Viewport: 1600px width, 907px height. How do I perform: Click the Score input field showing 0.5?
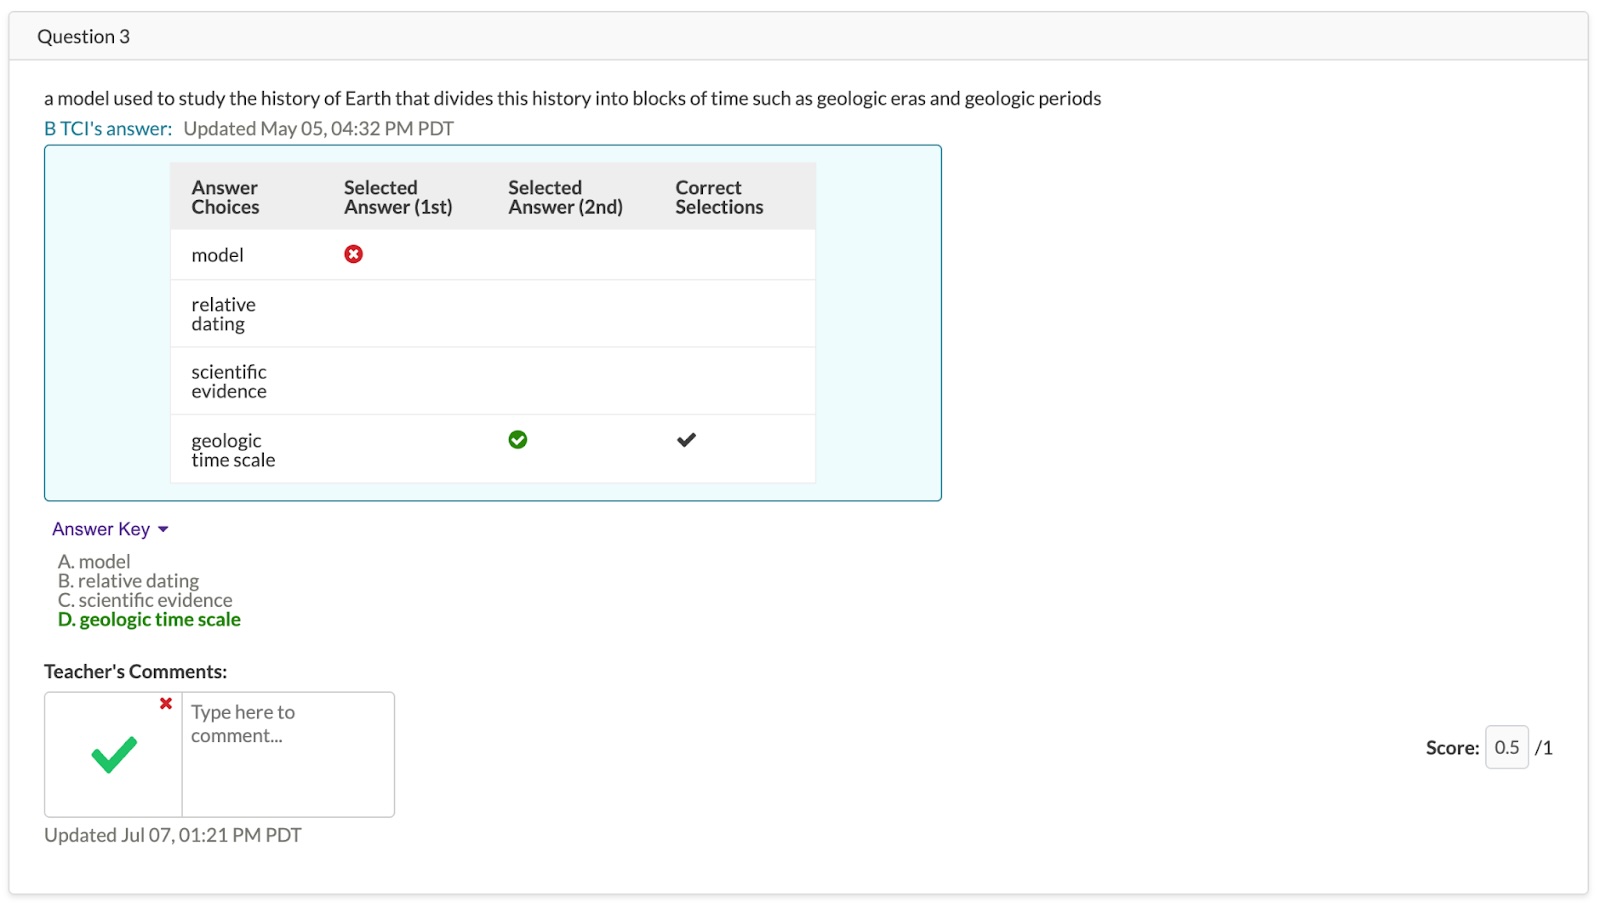[1506, 747]
